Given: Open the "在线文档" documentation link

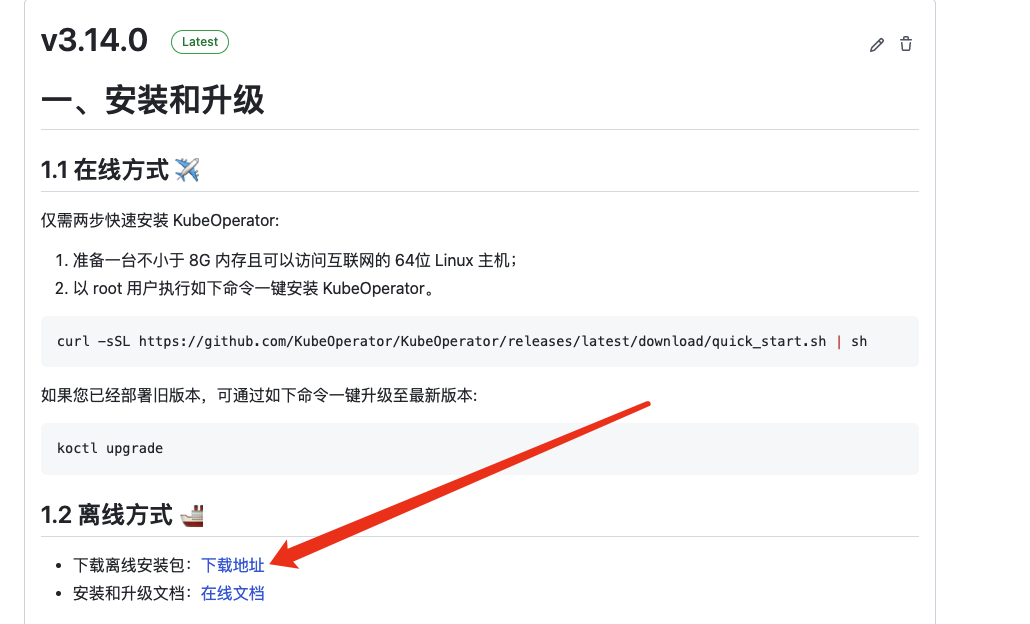Looking at the screenshot, I should tap(232, 592).
